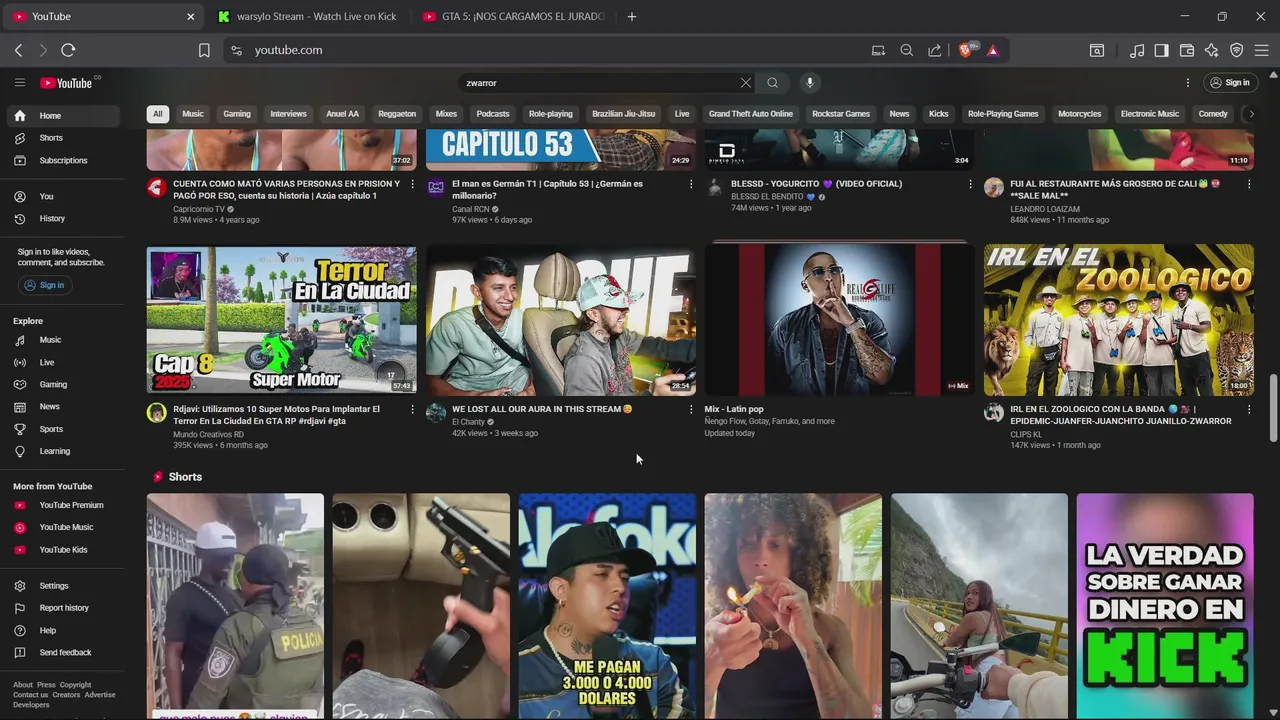This screenshot has height=720, width=1280.
Task: Open Brave VPN shield icon
Action: [1237, 50]
